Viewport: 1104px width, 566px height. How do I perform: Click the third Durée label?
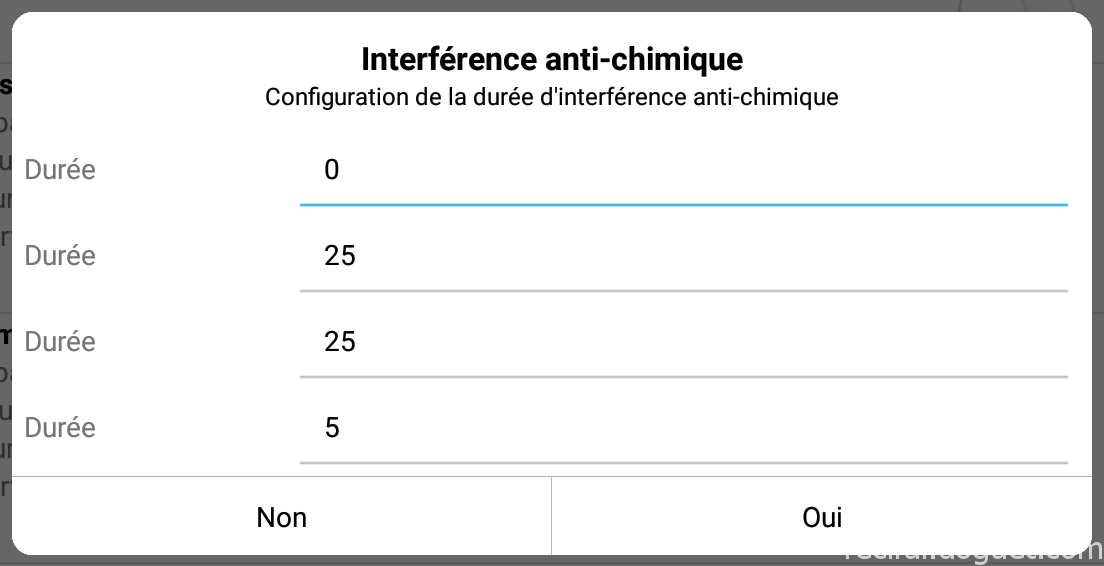point(60,341)
